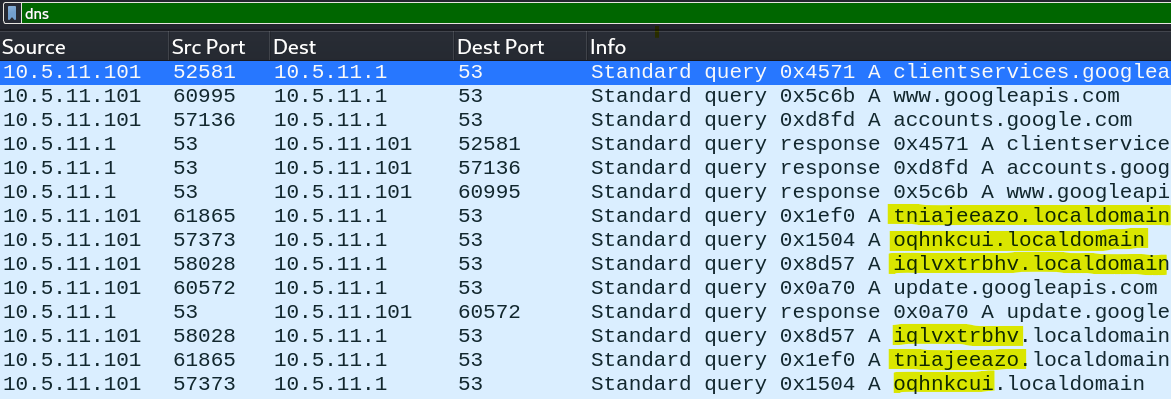Sort by the Info column header
The width and height of the screenshot is (1171, 399).
[x=878, y=47]
